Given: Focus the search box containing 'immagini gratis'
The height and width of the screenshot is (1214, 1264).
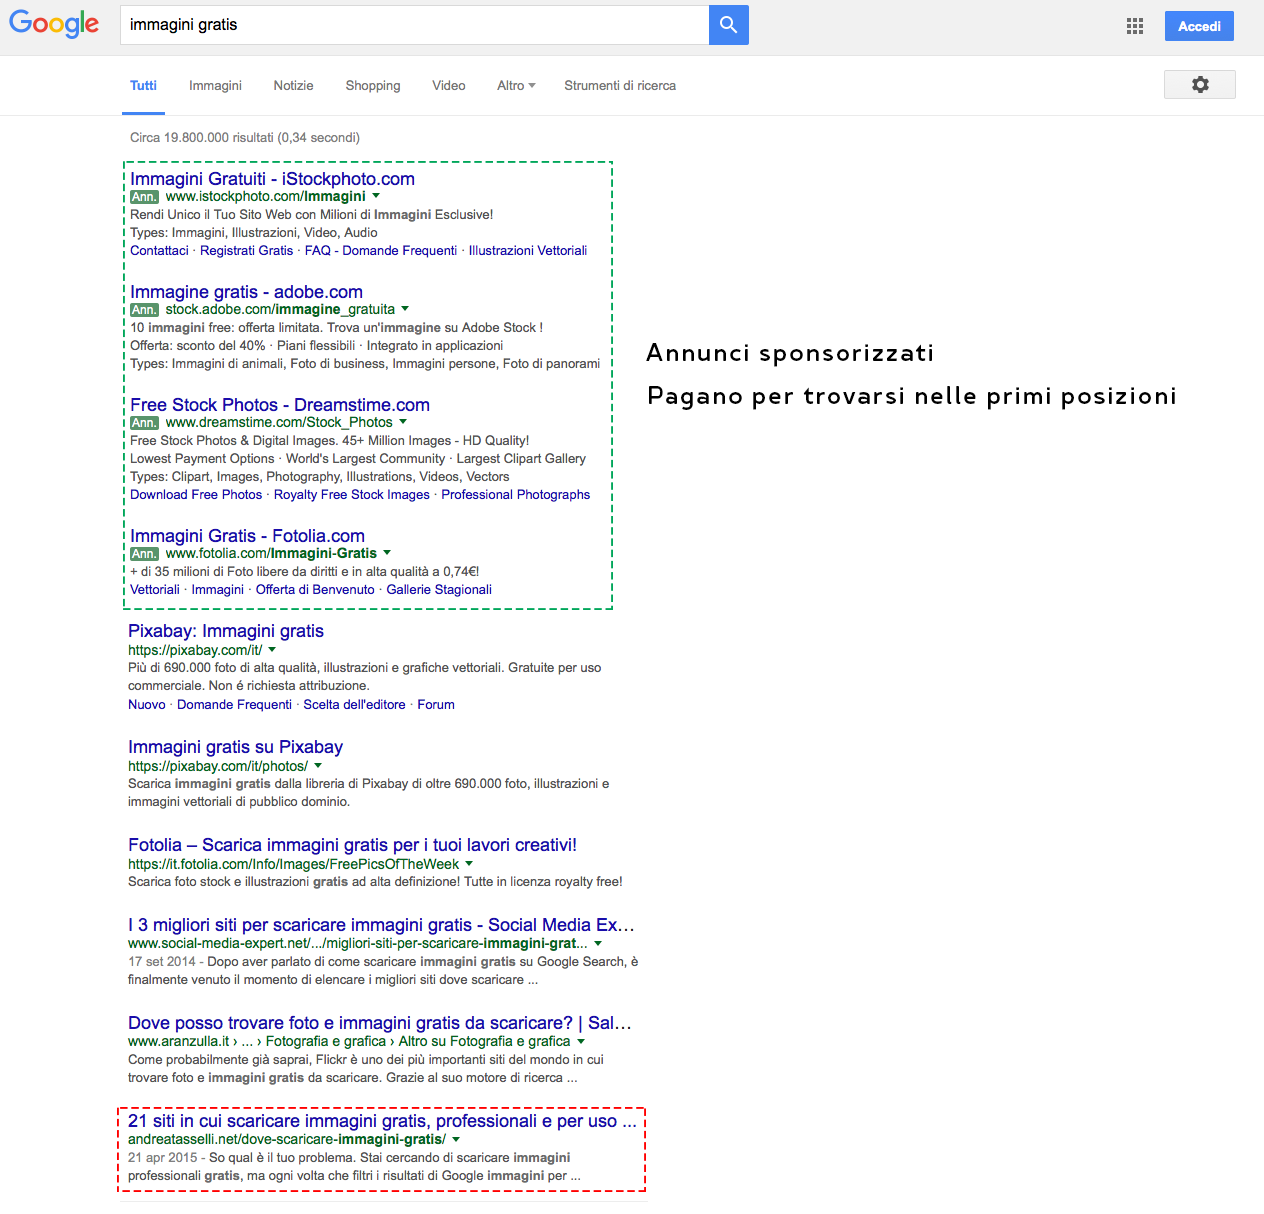Looking at the screenshot, I should (414, 25).
